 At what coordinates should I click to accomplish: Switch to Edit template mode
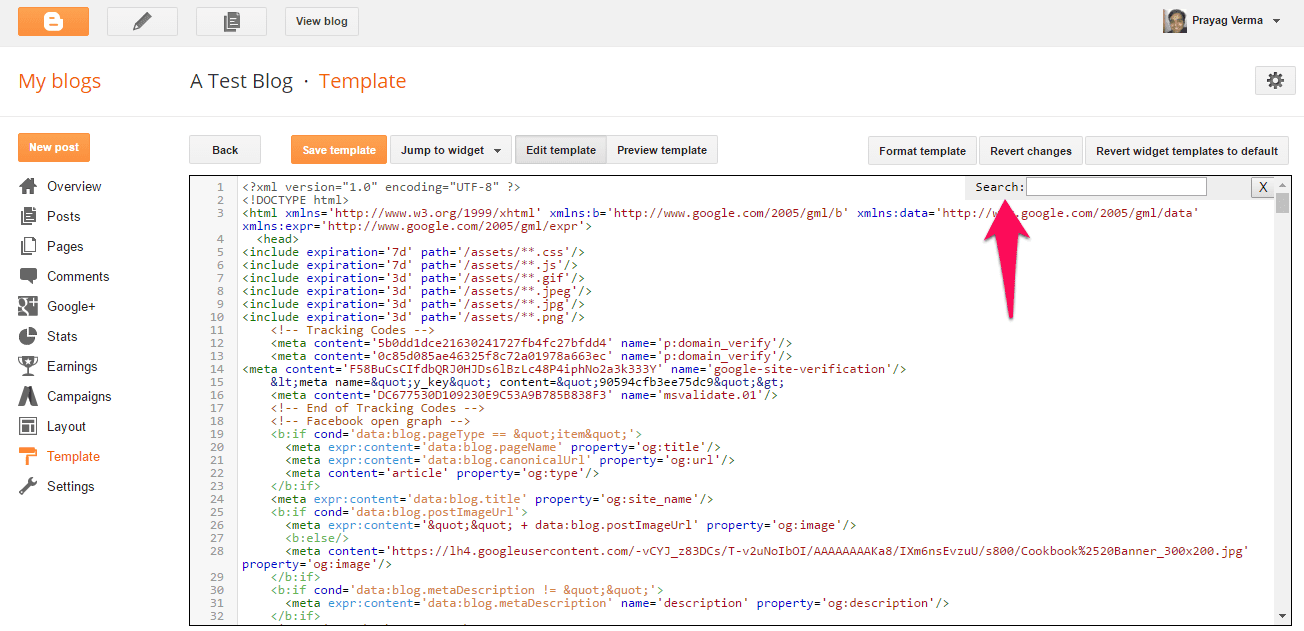pyautogui.click(x=560, y=150)
